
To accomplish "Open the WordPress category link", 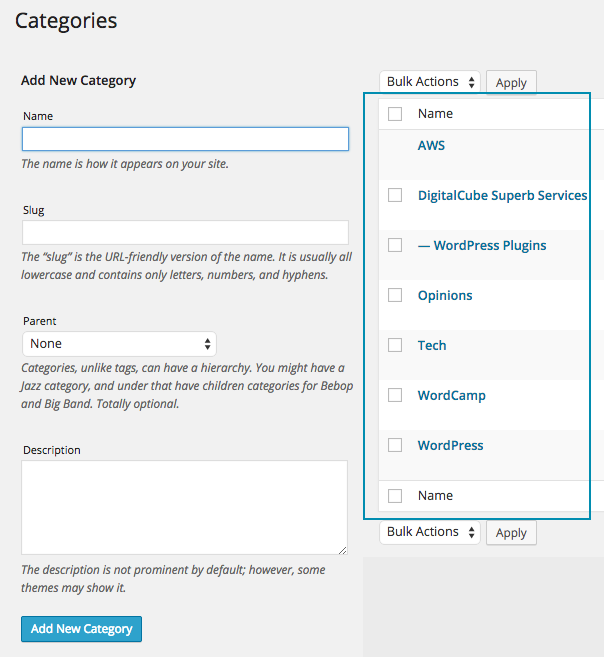I will (450, 445).
